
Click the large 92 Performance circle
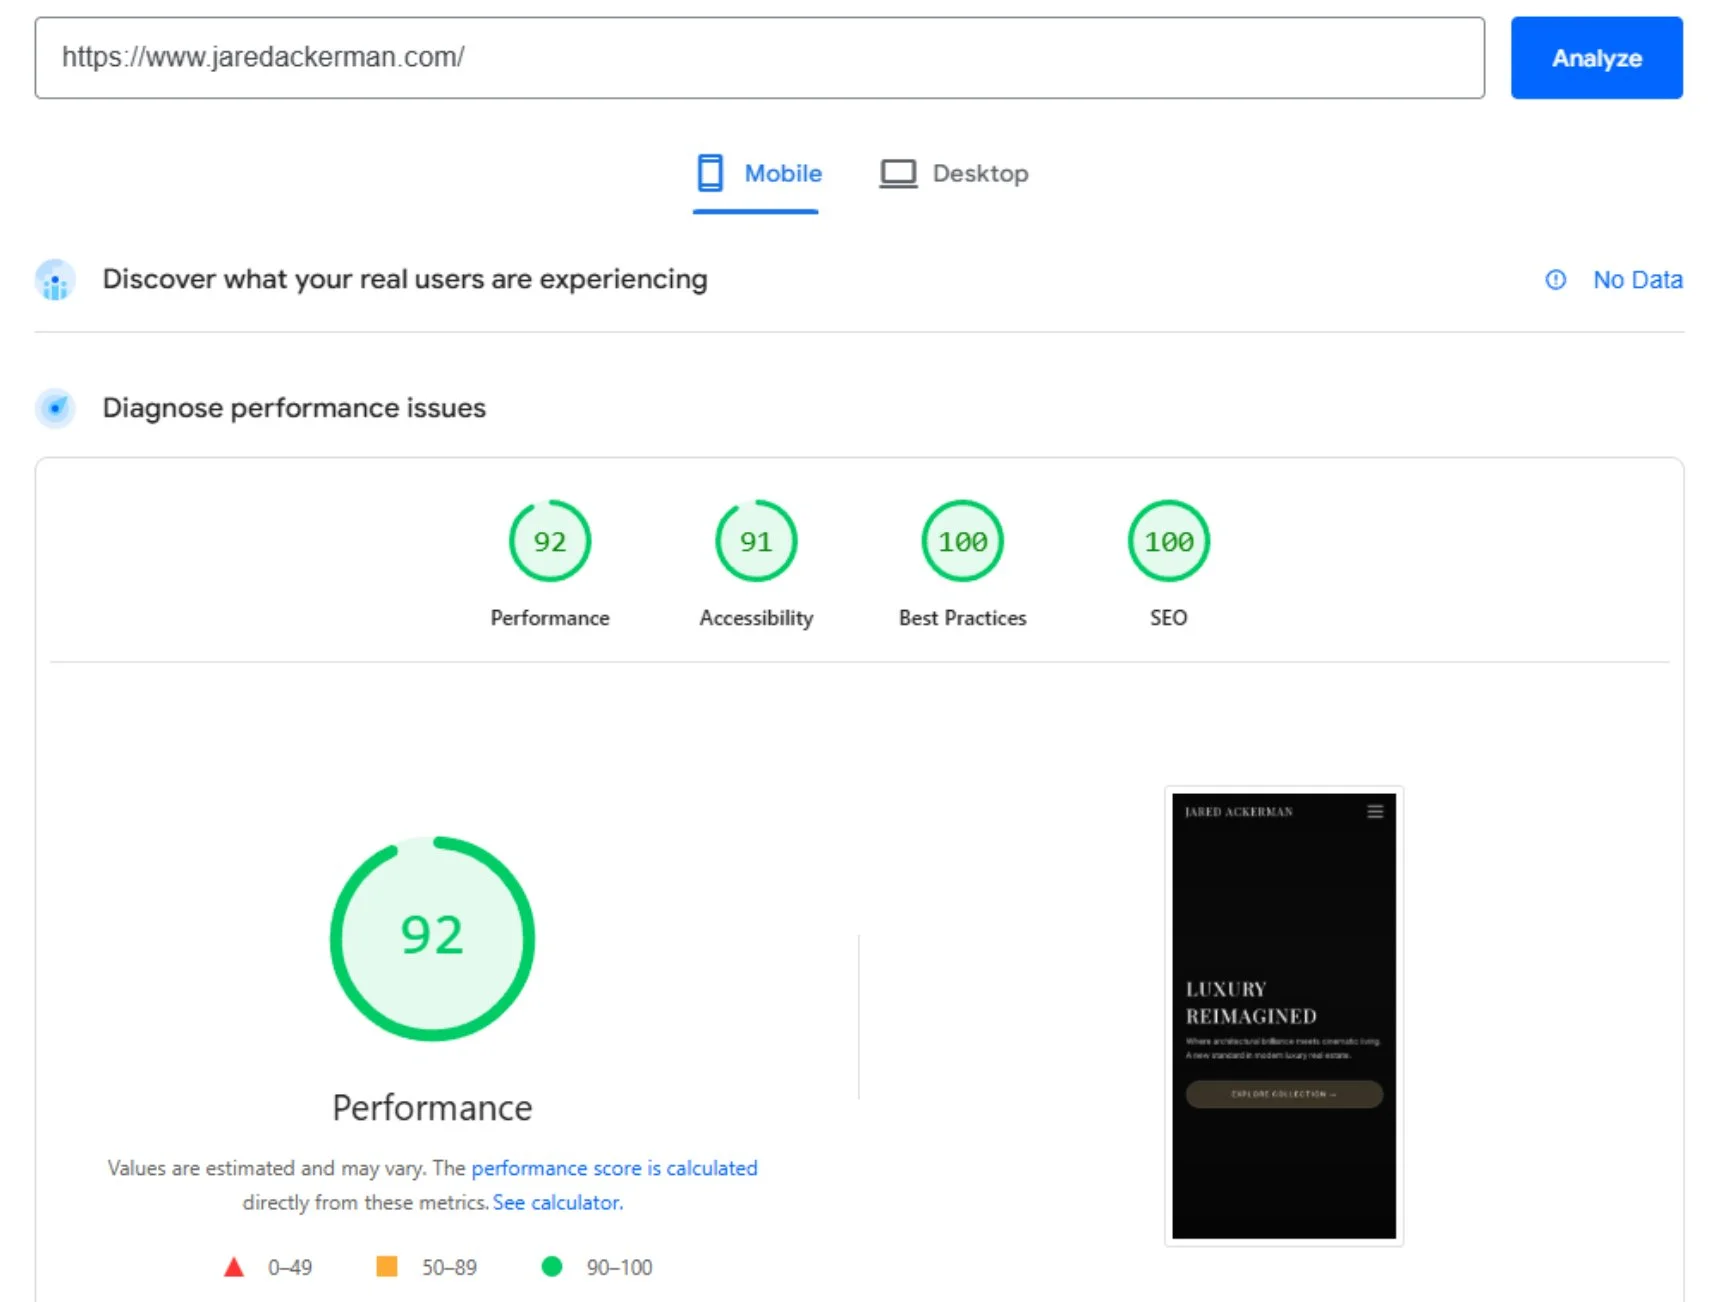(430, 937)
